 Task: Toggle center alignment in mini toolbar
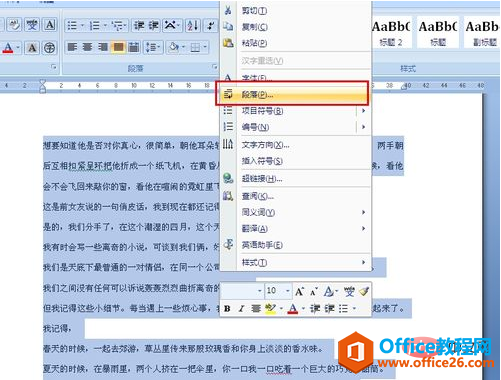[x=256, y=309]
